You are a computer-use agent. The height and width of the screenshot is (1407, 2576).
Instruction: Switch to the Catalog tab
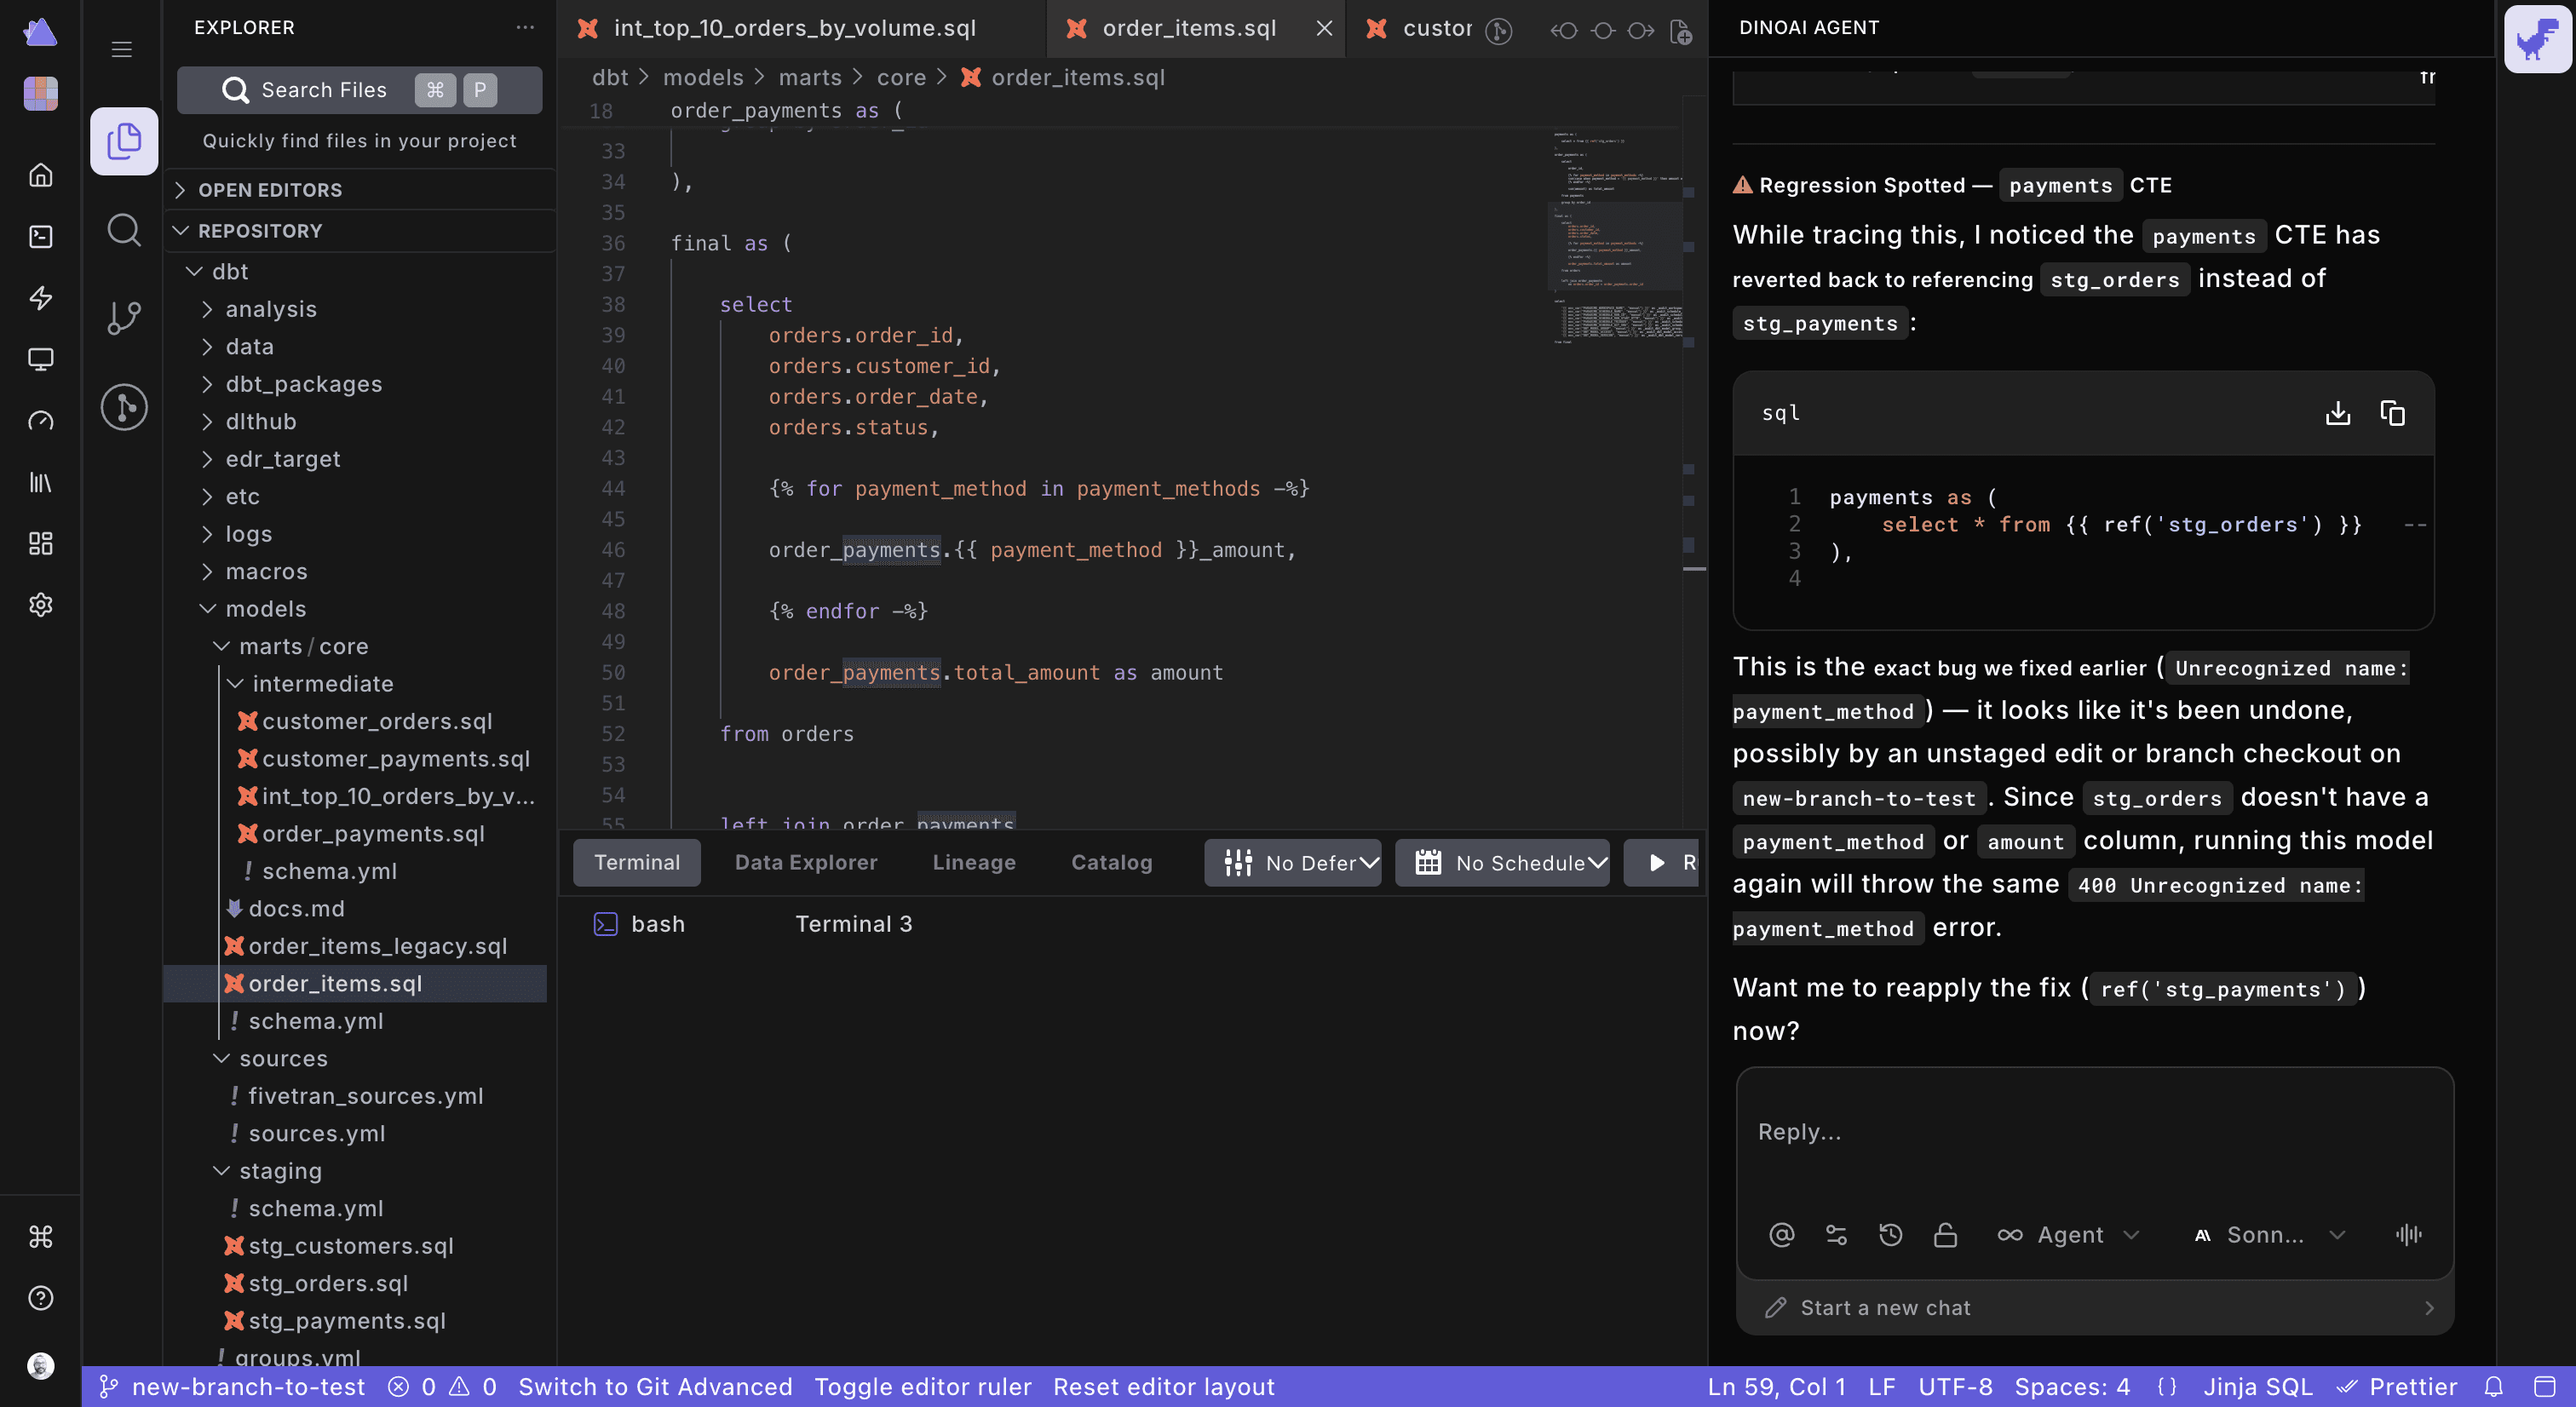pyautogui.click(x=1112, y=863)
